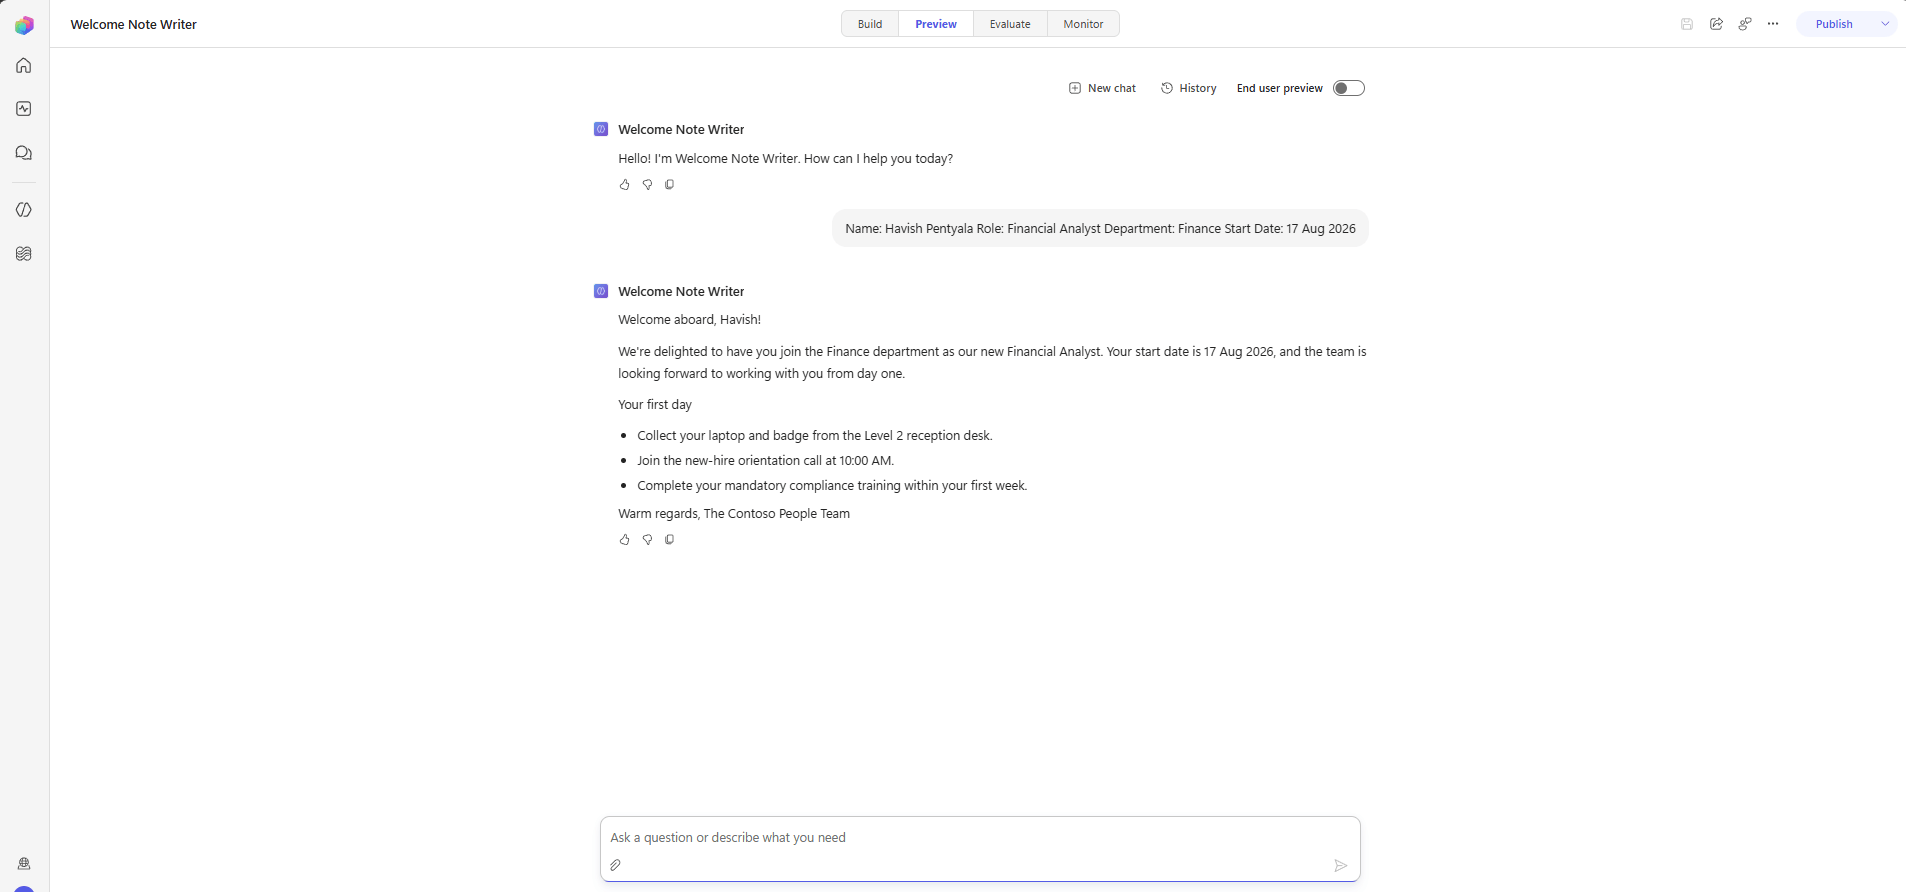Open chat History

[x=1188, y=88]
